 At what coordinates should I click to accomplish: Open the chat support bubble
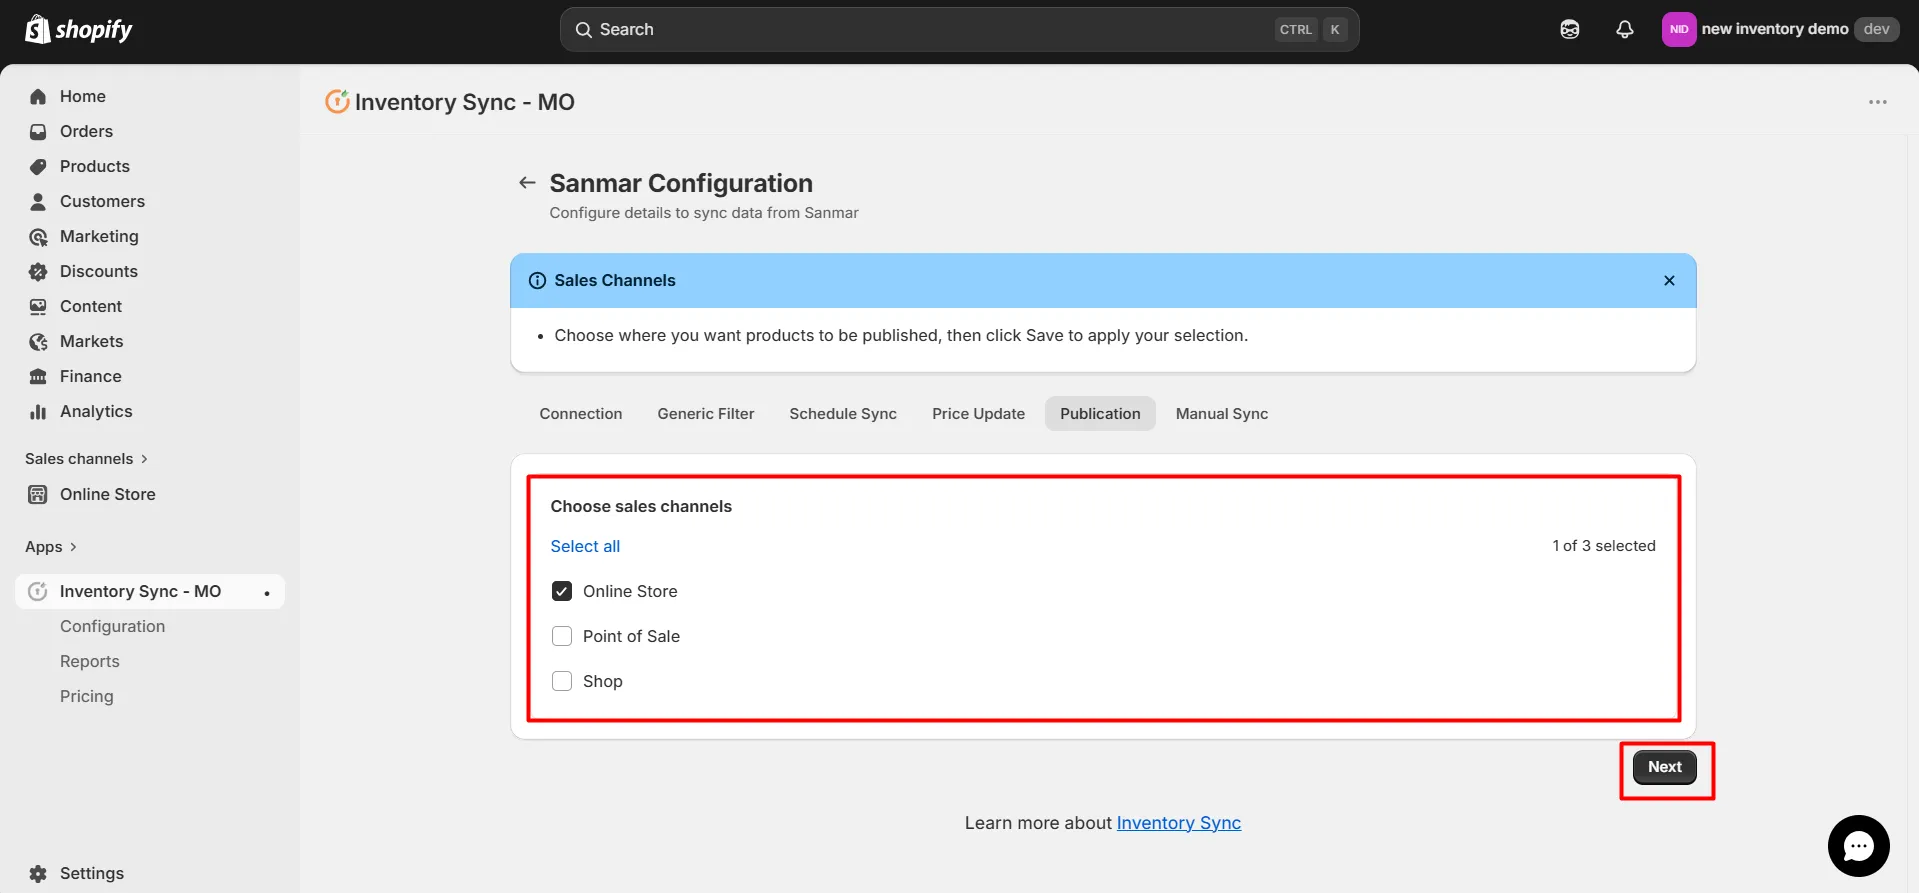(1858, 846)
